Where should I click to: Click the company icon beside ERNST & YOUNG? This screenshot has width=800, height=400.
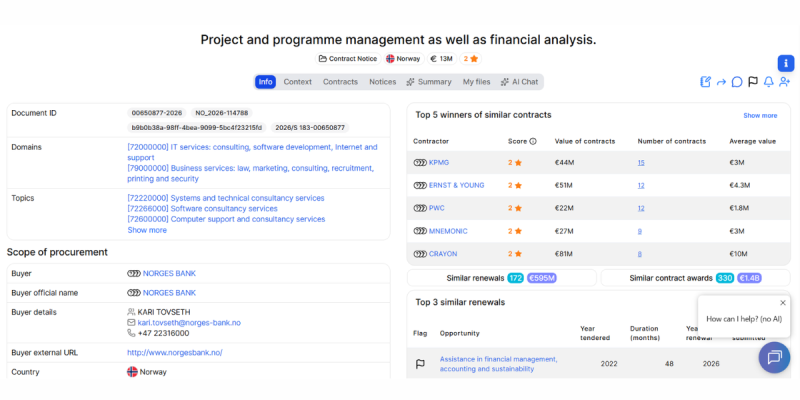coord(420,185)
